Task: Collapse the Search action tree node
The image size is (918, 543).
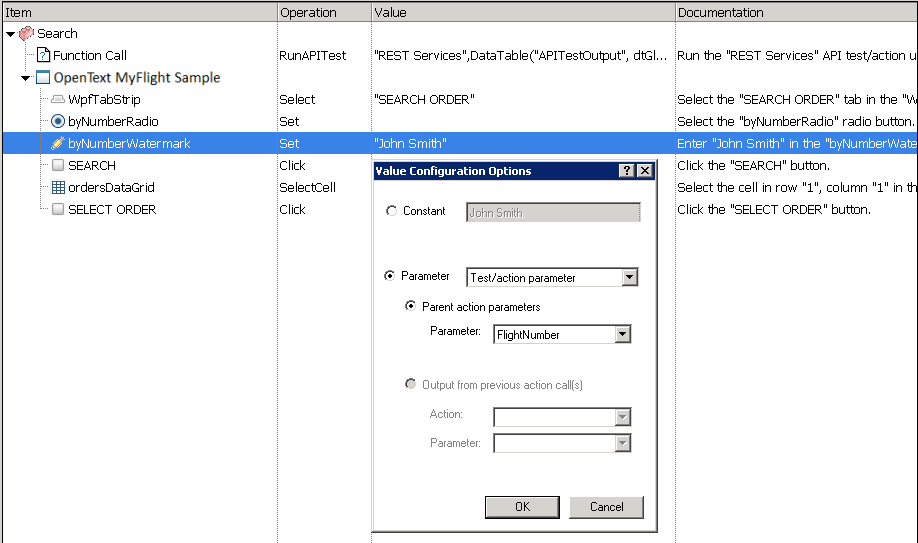Action: pyautogui.click(x=10, y=34)
